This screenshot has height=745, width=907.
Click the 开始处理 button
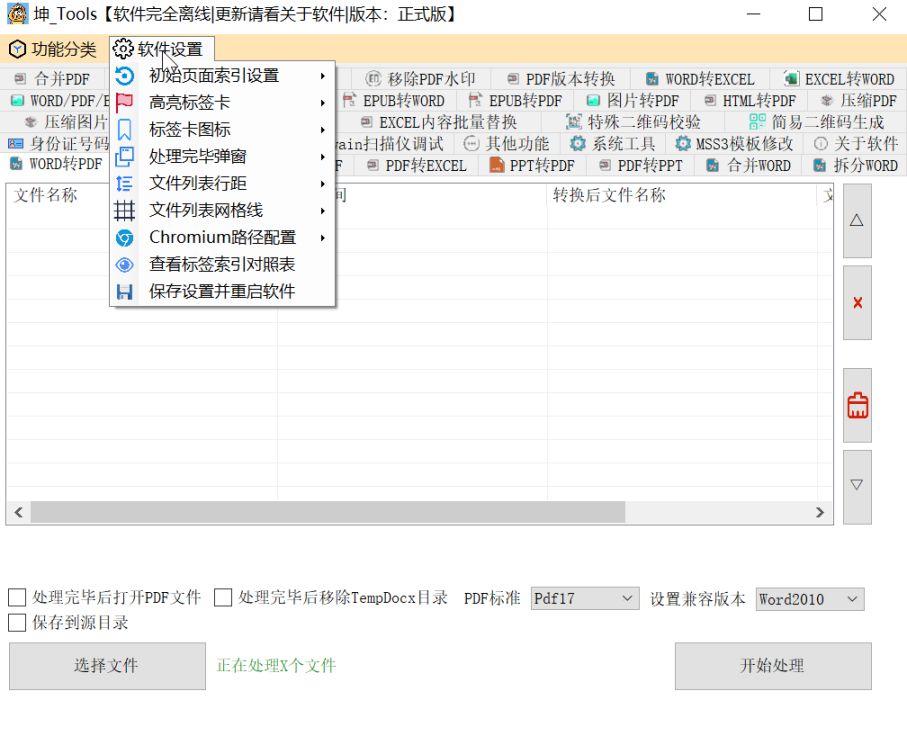[773, 666]
